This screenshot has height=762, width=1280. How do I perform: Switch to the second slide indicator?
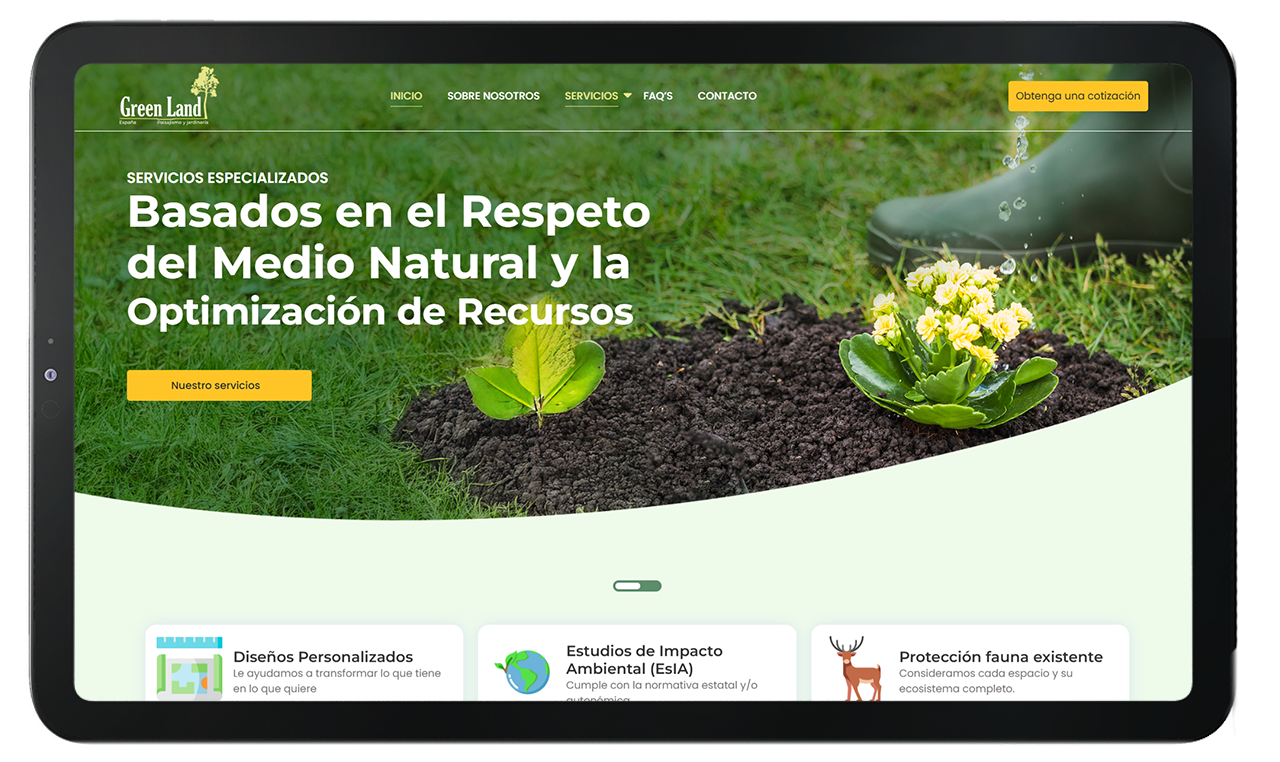[x=650, y=586]
